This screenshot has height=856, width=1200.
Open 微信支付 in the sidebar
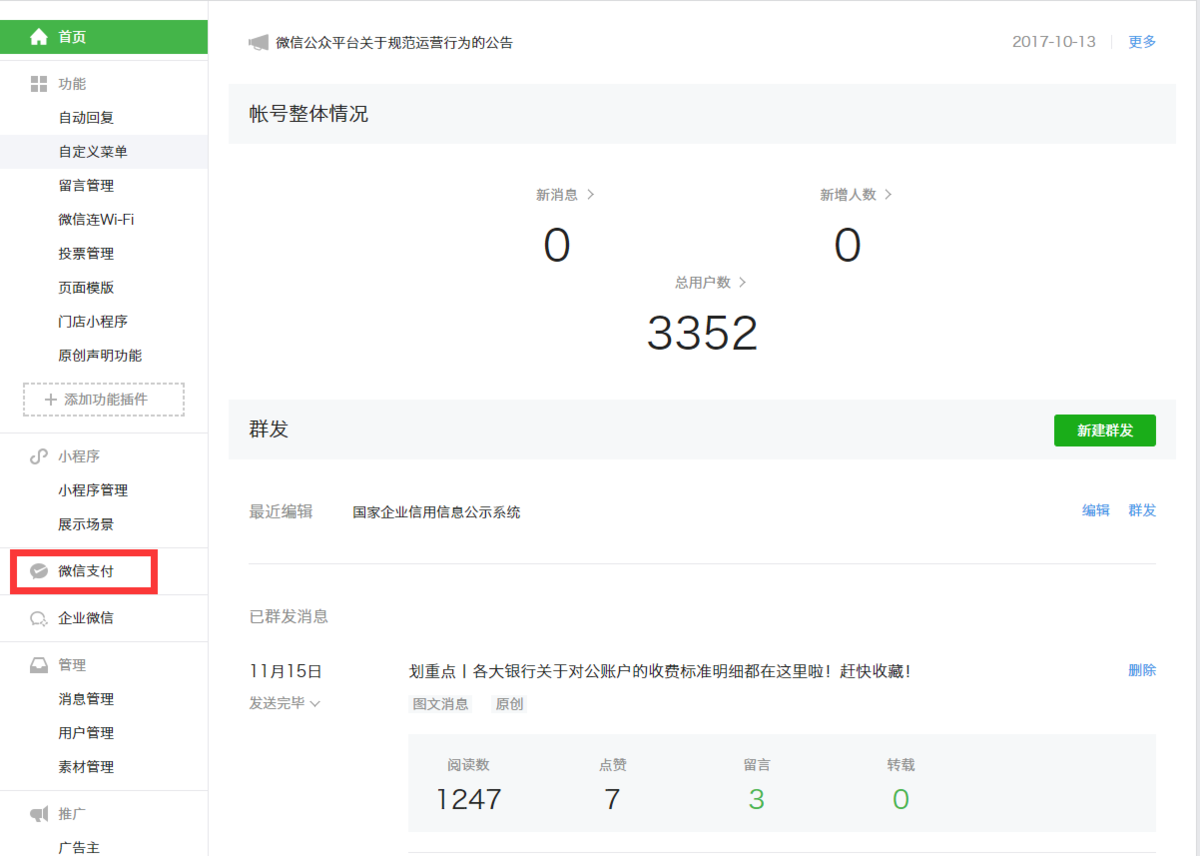86,572
